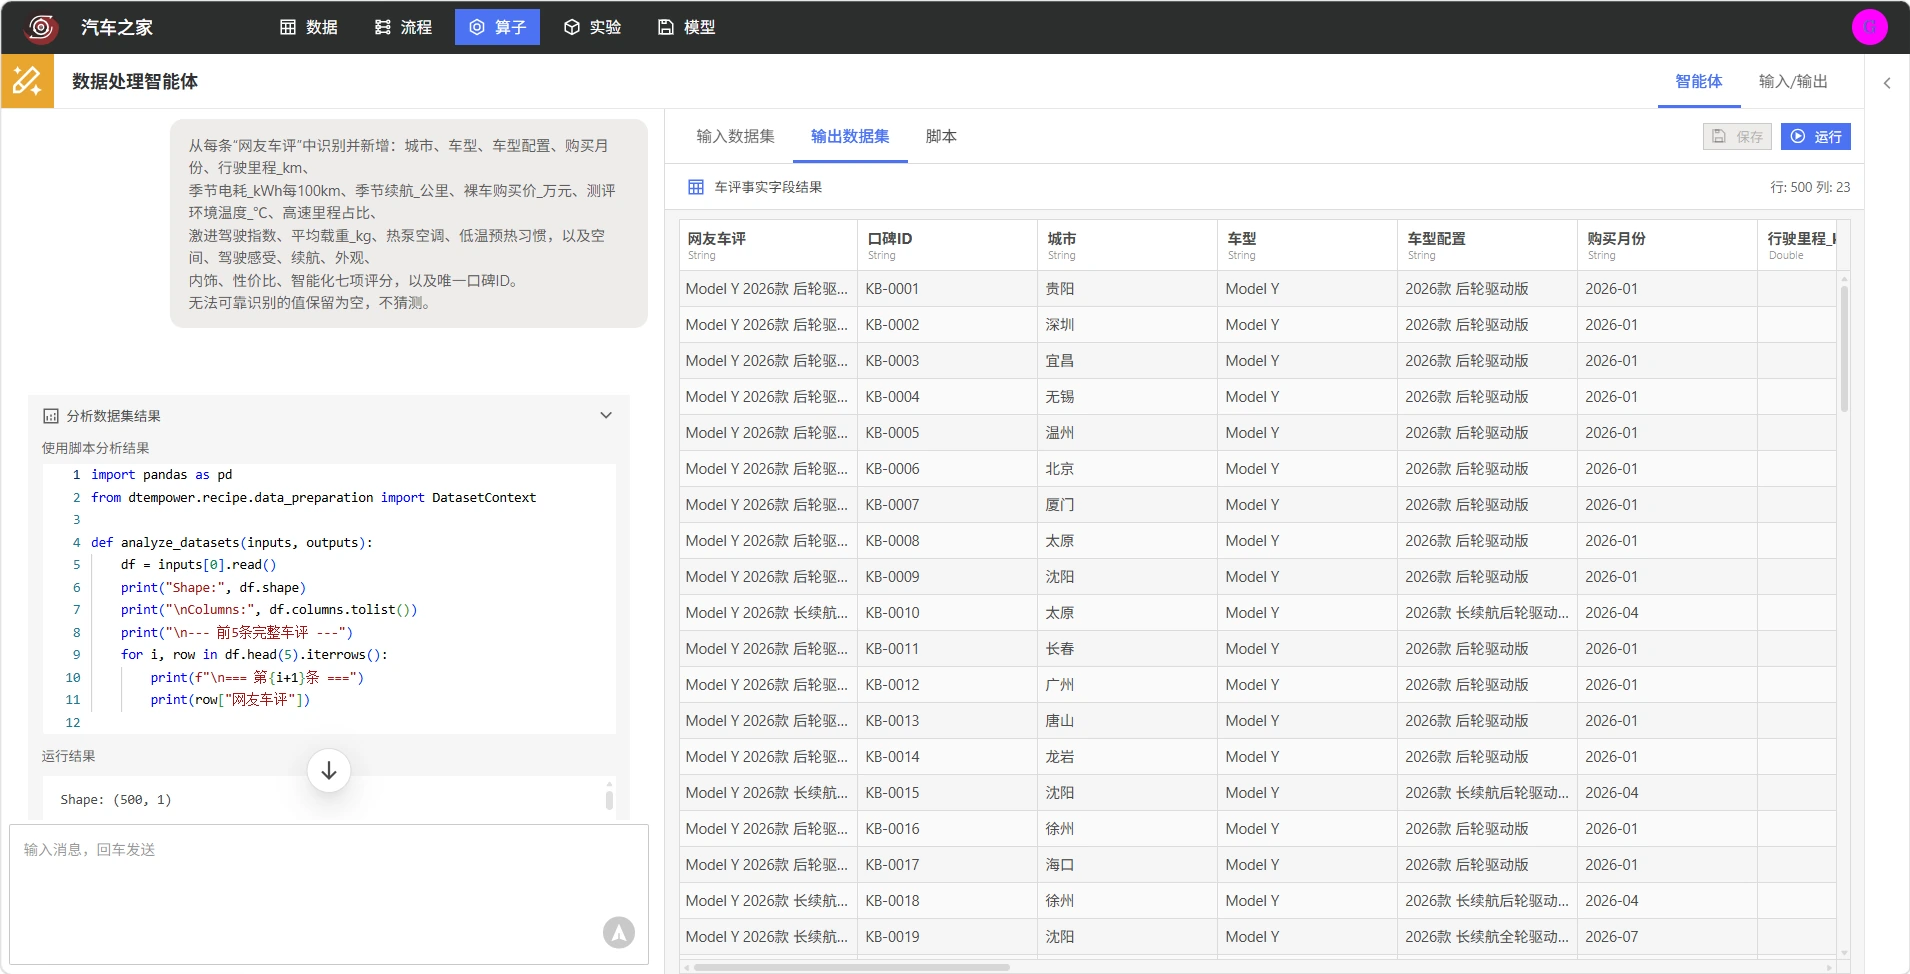Click the def analyze_datasets code line
Viewport: 1910px width, 974px height.
tap(231, 542)
